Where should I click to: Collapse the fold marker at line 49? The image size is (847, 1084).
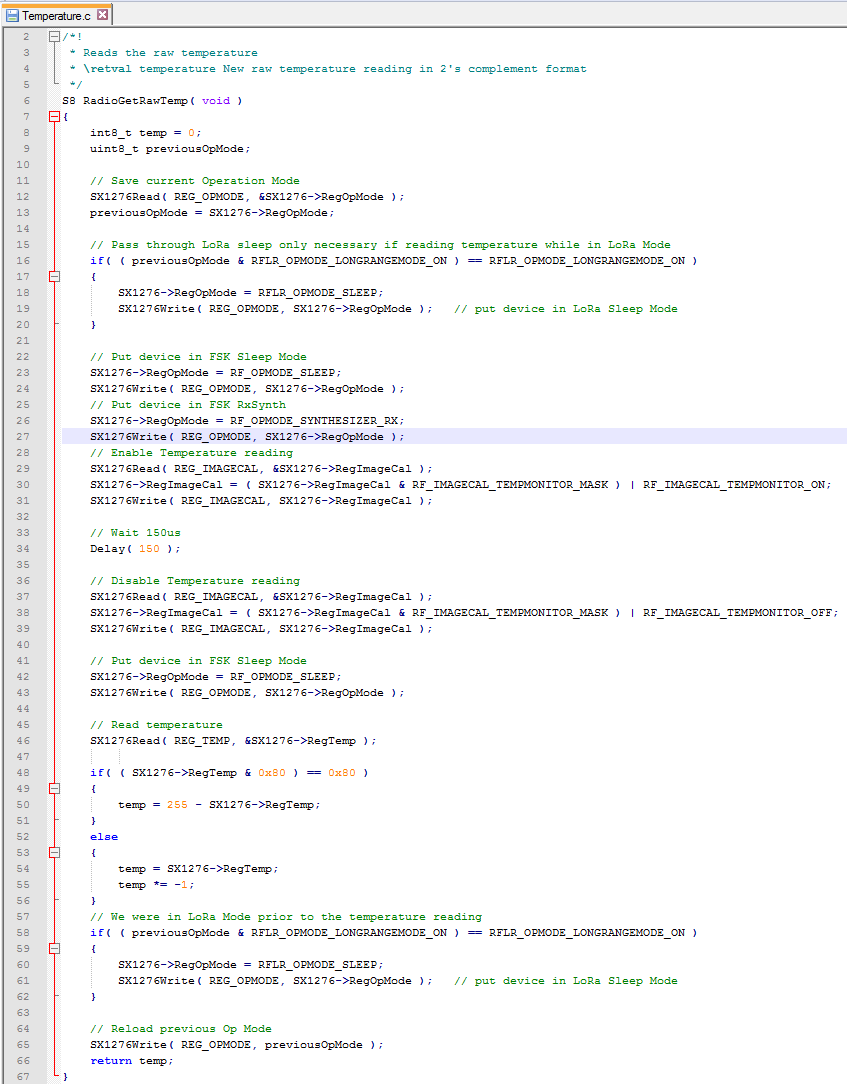pyautogui.click(x=54, y=789)
